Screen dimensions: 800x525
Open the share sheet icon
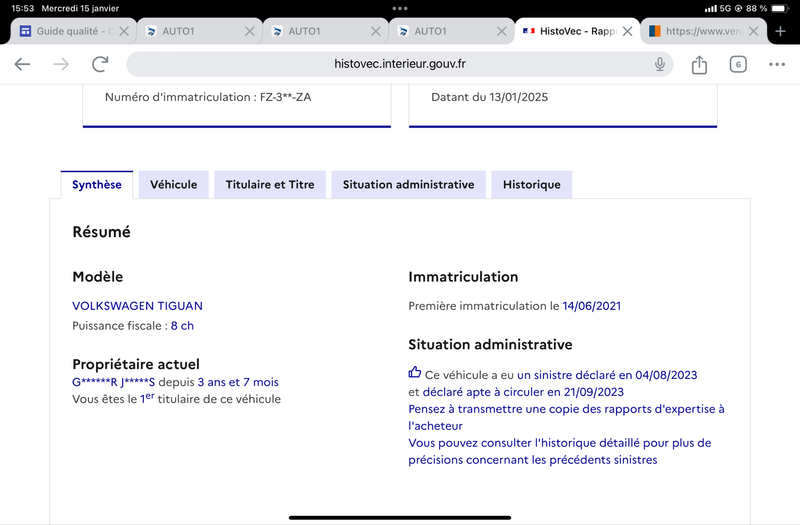point(699,65)
